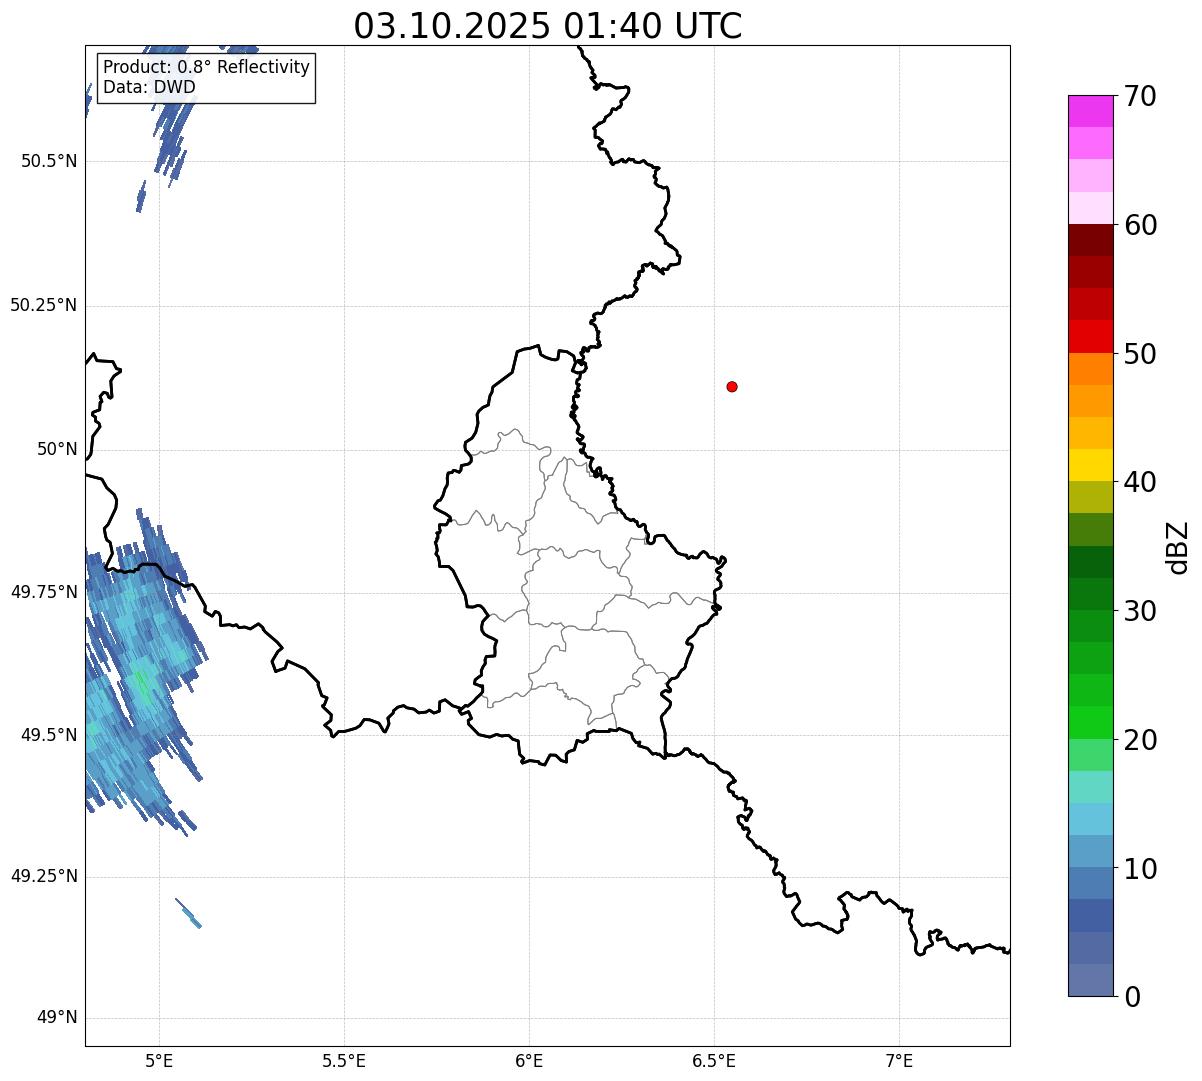Viewport: 1202px width, 1081px height.
Task: Click the colorbar 'dBZ' axis label
Action: [1178, 547]
